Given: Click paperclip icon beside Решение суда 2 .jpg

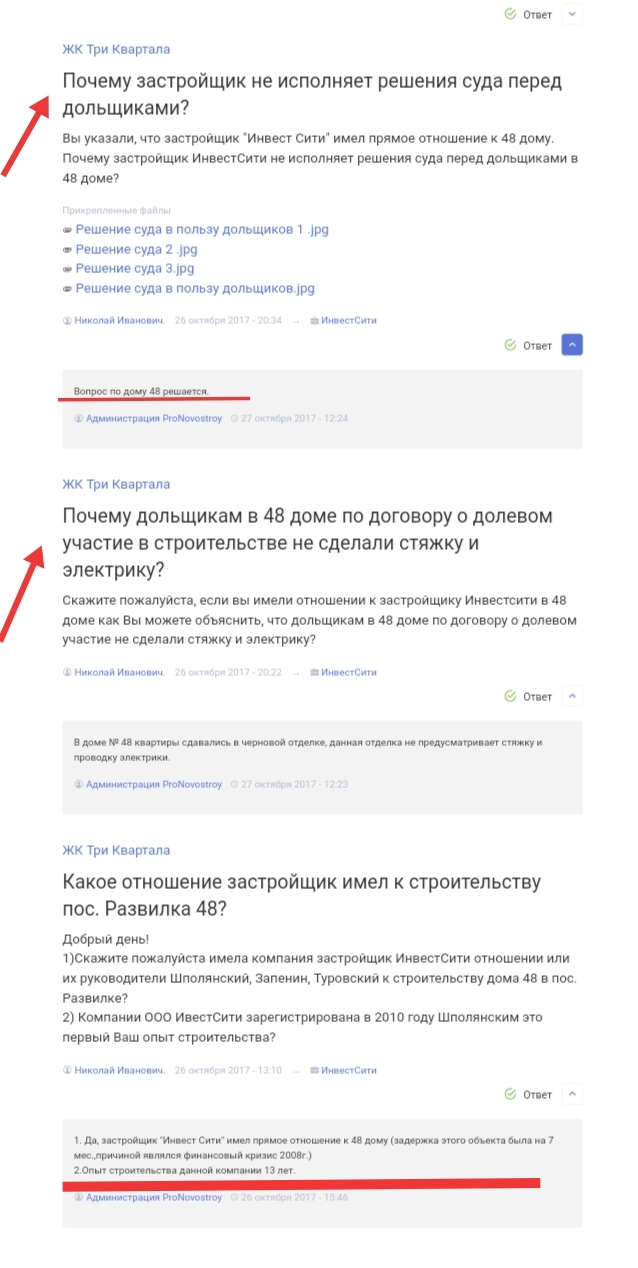Looking at the screenshot, I should [67, 250].
